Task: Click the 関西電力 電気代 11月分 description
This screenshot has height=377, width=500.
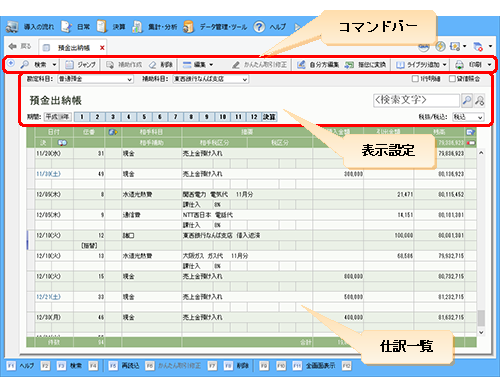Action: pos(218,194)
